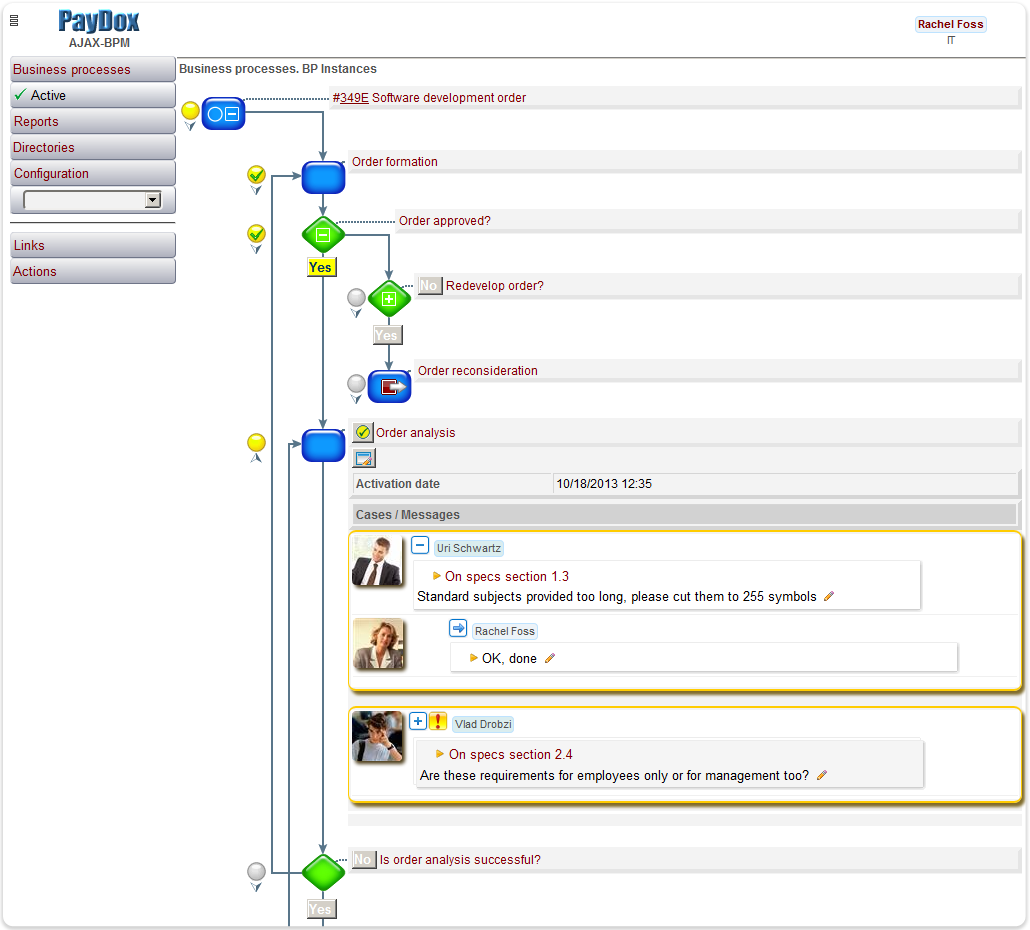Click the yellow status ball beside start event
Viewport: 1030px width, 930px height.
(190, 110)
